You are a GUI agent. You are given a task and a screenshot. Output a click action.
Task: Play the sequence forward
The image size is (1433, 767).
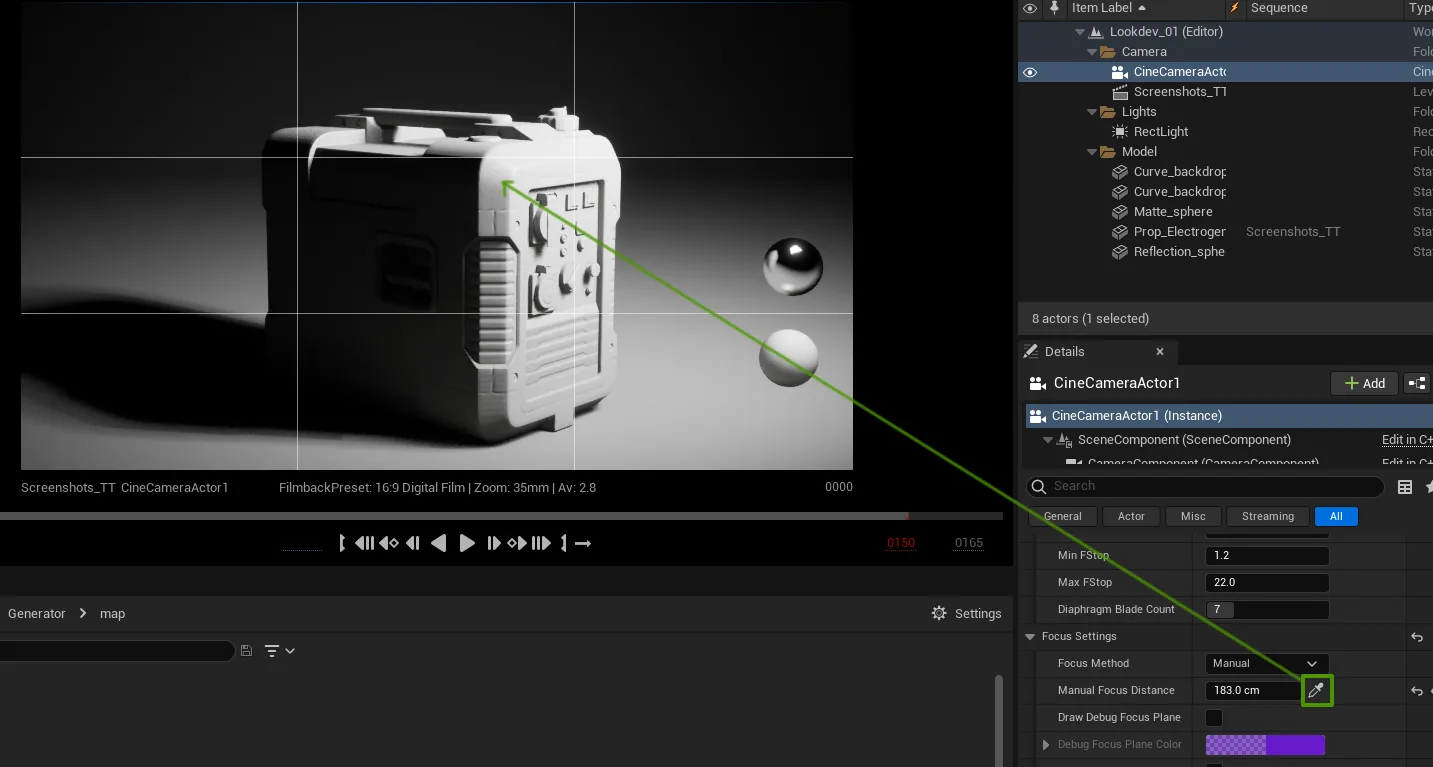[467, 543]
